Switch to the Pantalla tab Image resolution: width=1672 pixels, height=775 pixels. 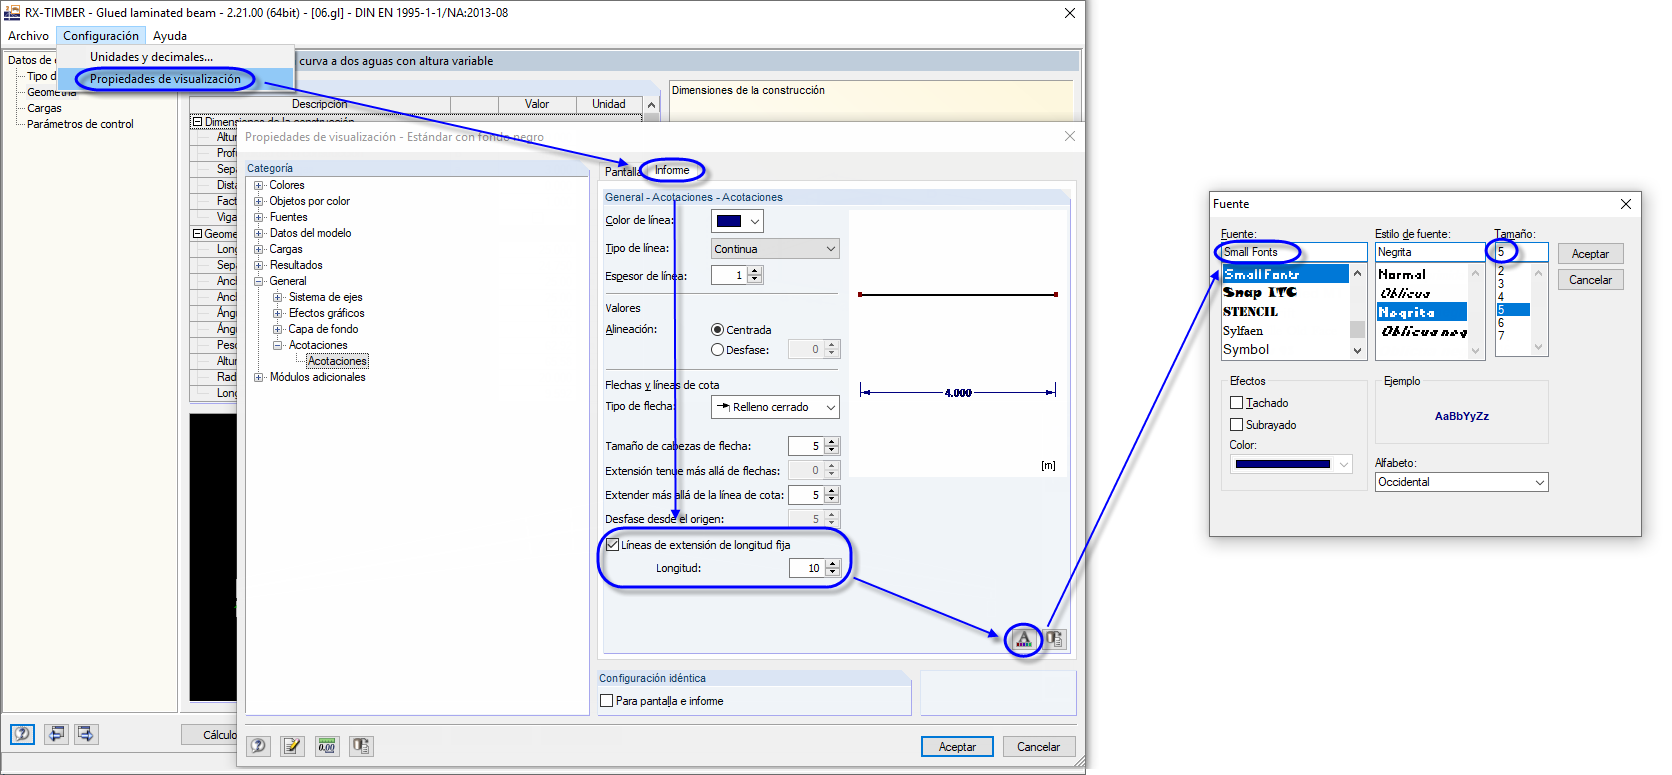[622, 172]
